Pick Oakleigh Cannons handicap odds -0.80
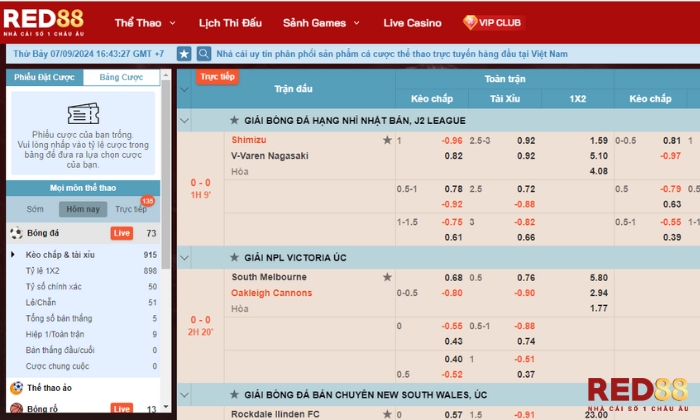The width and height of the screenshot is (700, 420). (452, 293)
